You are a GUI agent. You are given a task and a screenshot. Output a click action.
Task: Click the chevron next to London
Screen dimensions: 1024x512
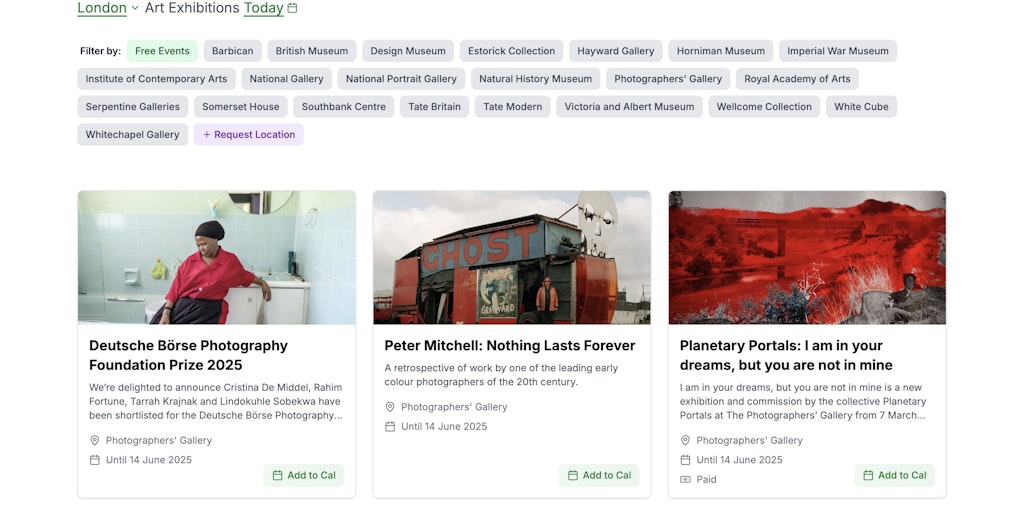[x=135, y=8]
